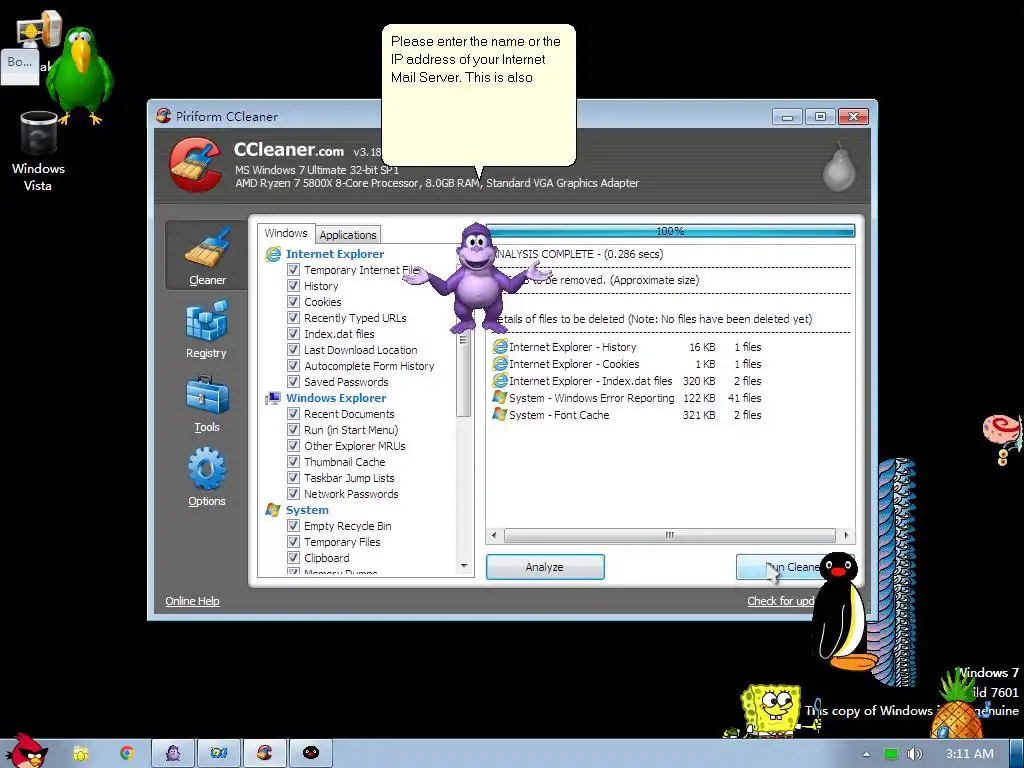Viewport: 1024px width, 768px height.
Task: Toggle Network Passwords checkbox
Action: [293, 494]
